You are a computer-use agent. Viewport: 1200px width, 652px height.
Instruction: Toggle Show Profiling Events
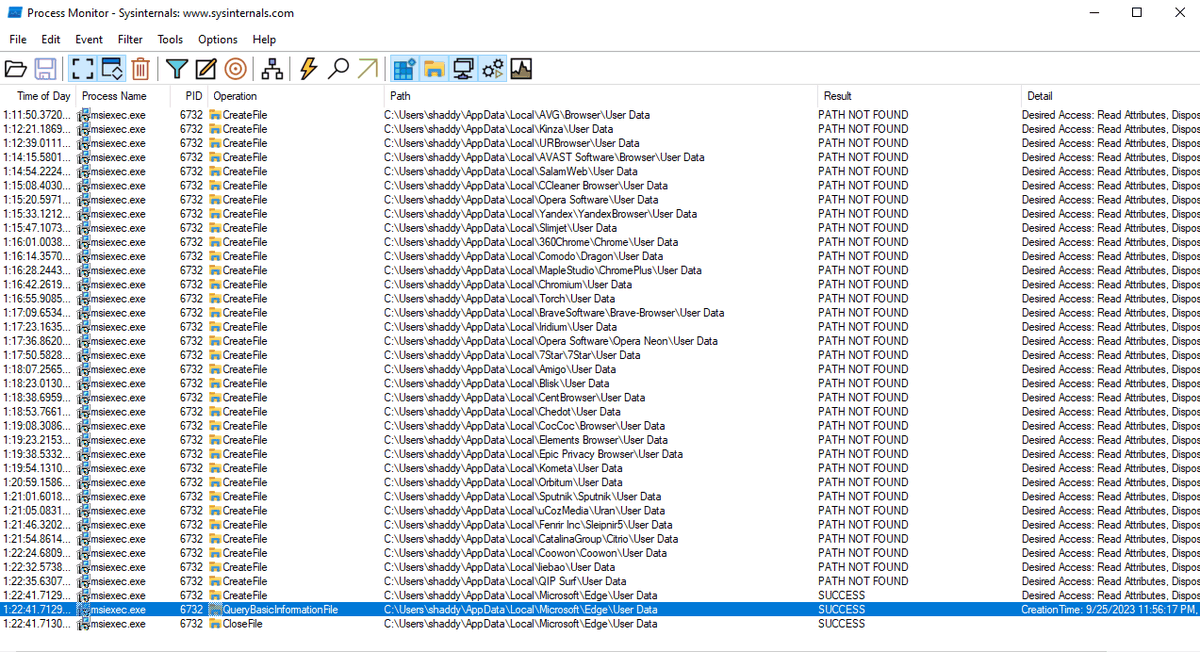click(x=521, y=69)
